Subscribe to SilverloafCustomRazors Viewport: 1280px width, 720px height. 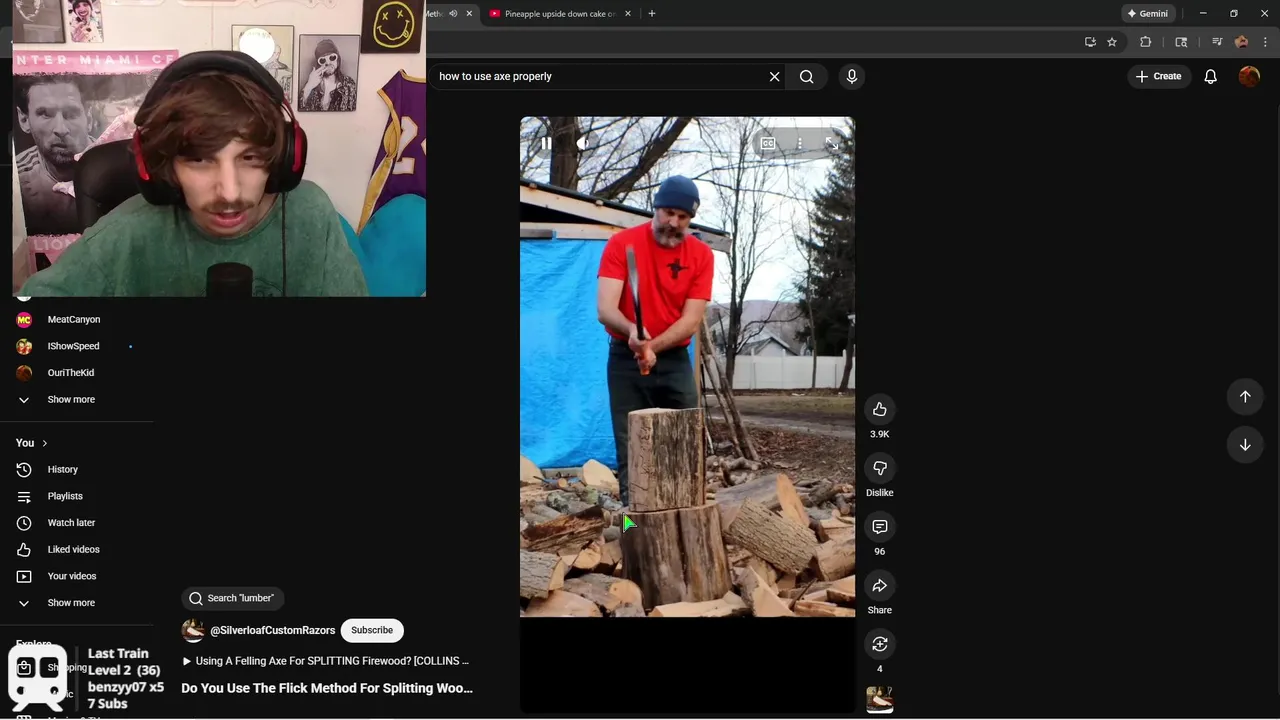[x=372, y=630]
